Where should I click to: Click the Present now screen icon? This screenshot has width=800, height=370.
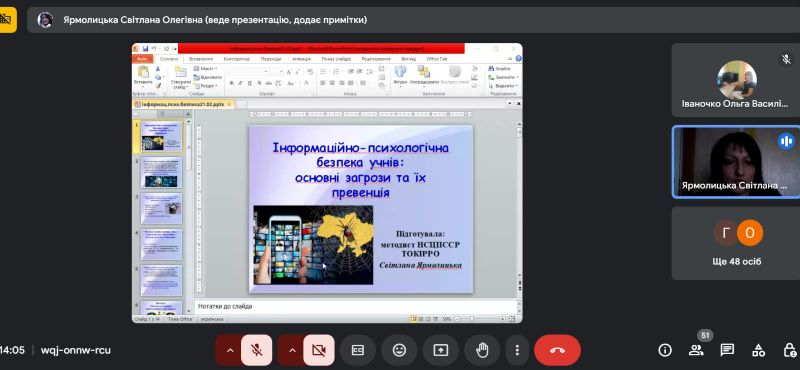[x=440, y=350]
